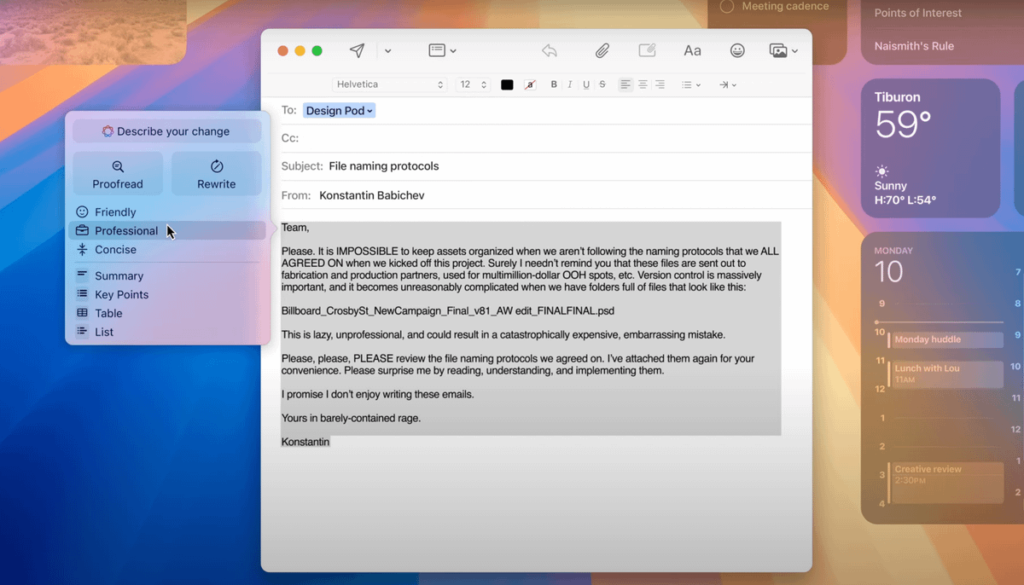Click the Design Pod recipient token
The image size is (1024, 585).
click(339, 111)
